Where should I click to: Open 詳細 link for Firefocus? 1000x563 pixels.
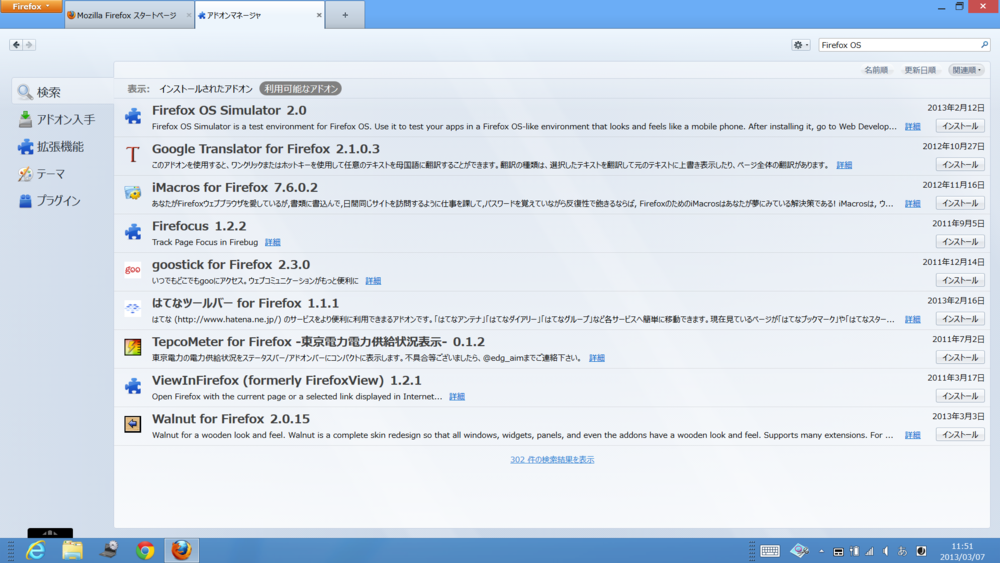(272, 242)
